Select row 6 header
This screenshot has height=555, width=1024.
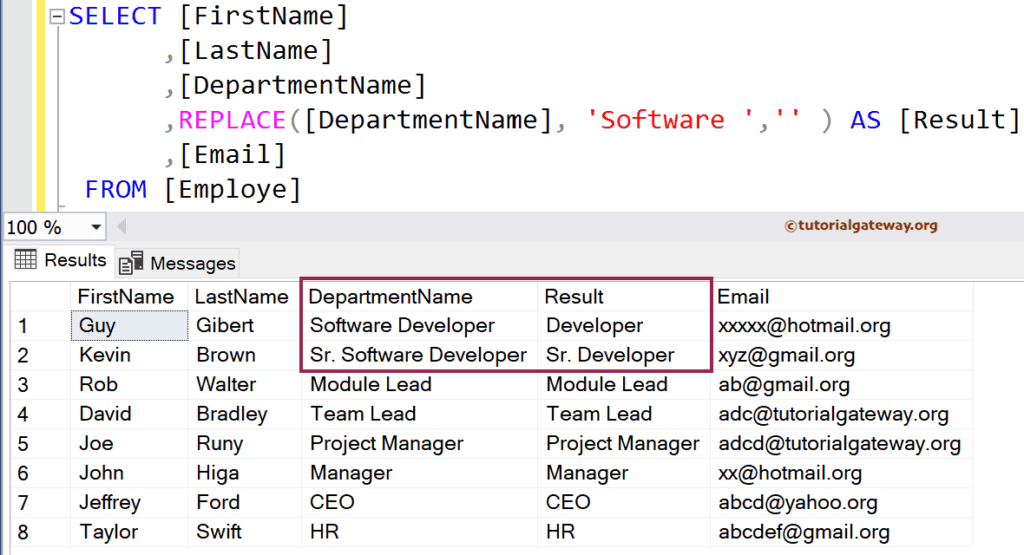(40, 473)
